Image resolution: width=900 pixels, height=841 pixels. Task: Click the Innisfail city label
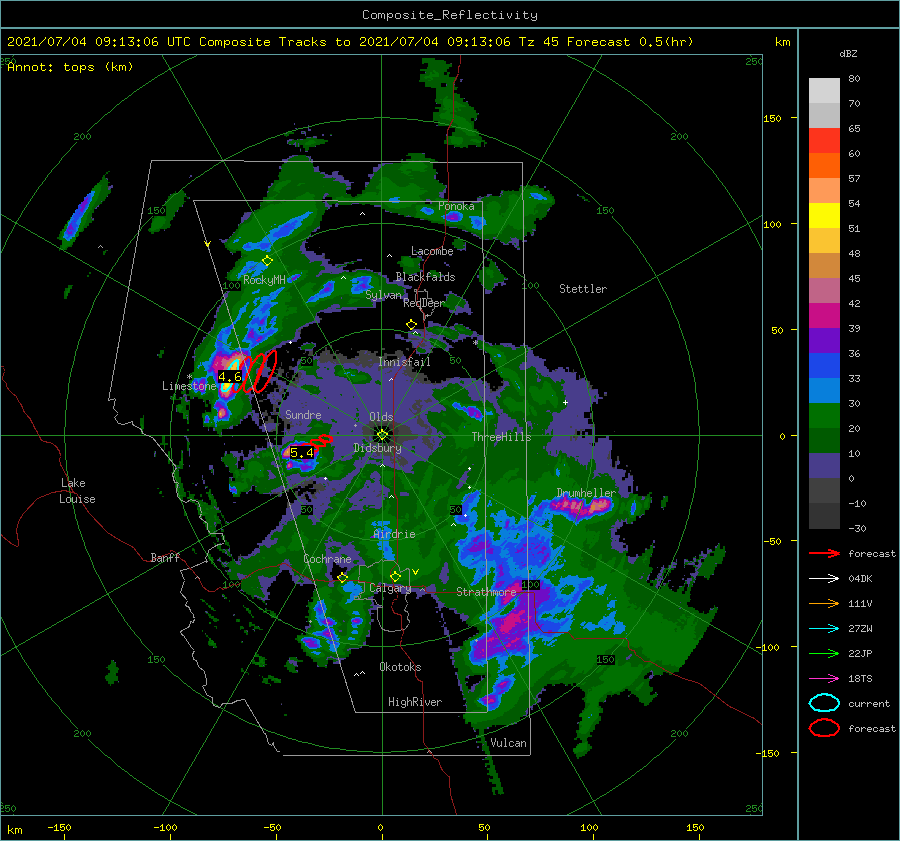tap(404, 362)
